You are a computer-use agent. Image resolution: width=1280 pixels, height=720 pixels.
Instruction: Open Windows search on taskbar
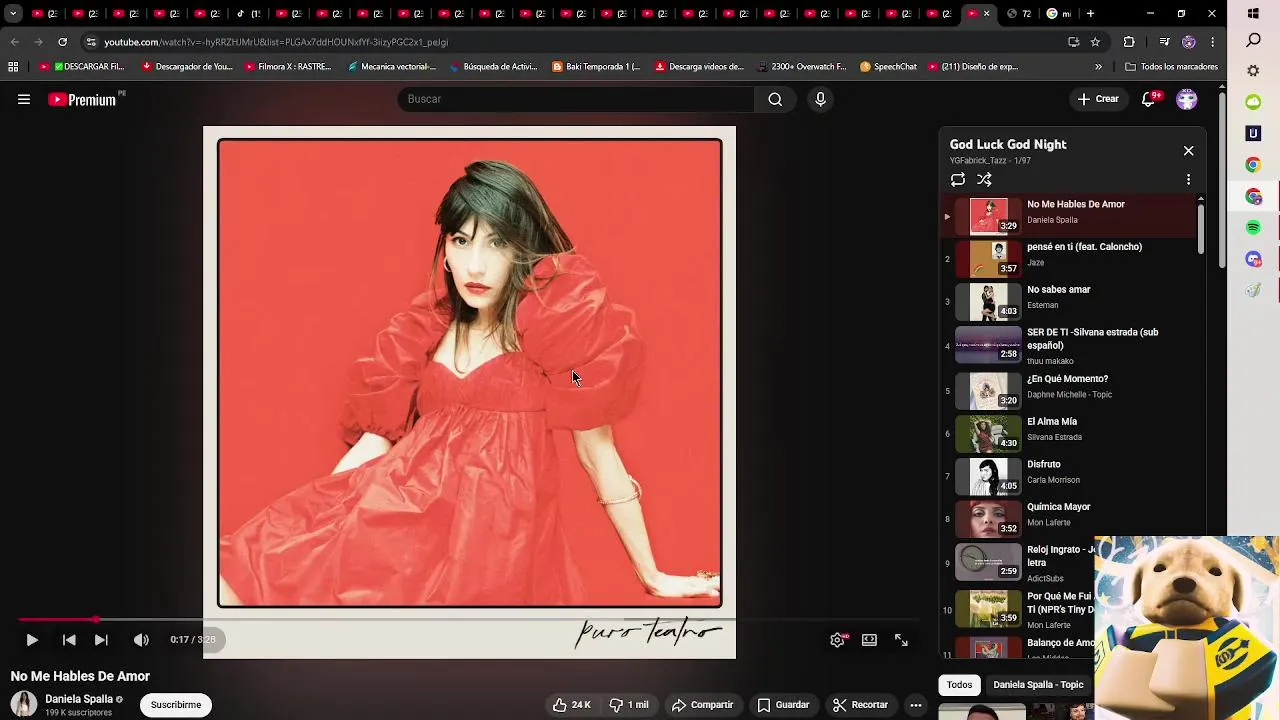(1253, 40)
